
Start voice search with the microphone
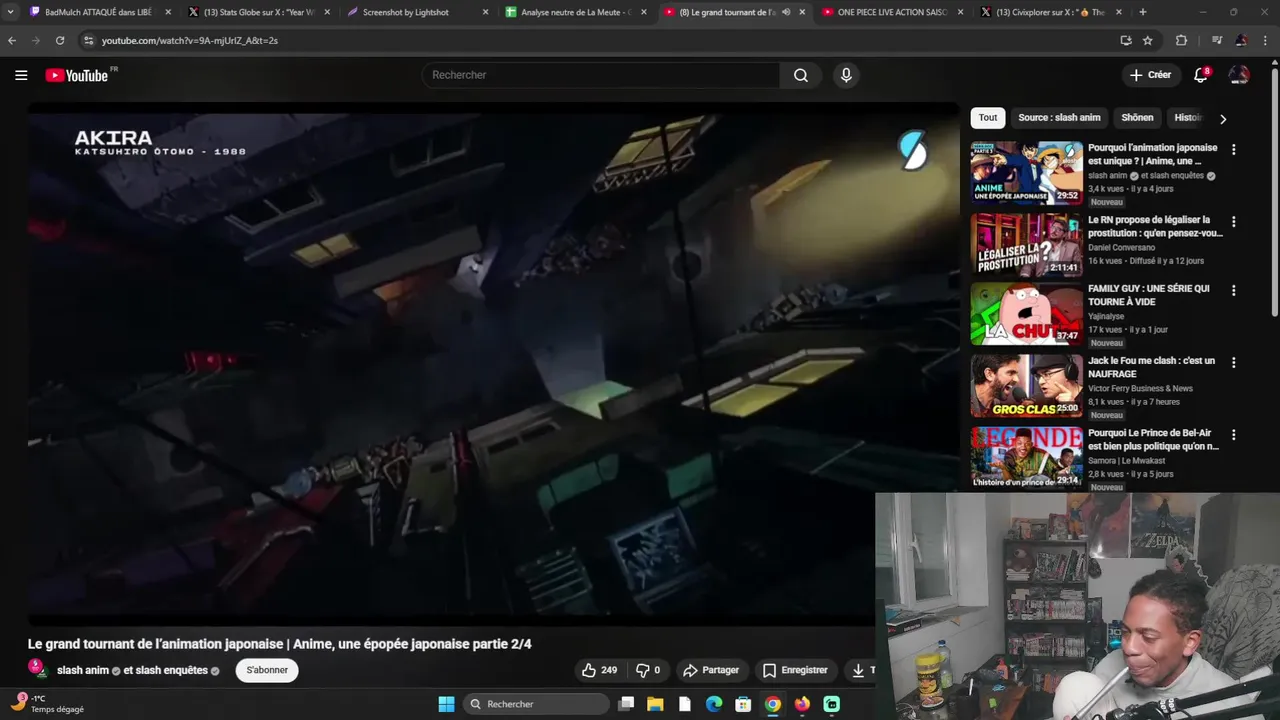(x=846, y=75)
